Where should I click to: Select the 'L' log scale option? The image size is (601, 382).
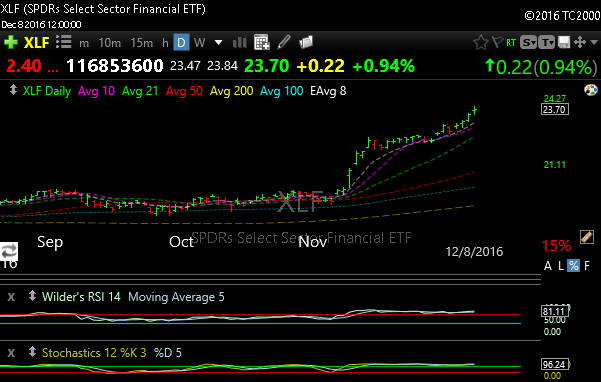point(561,266)
